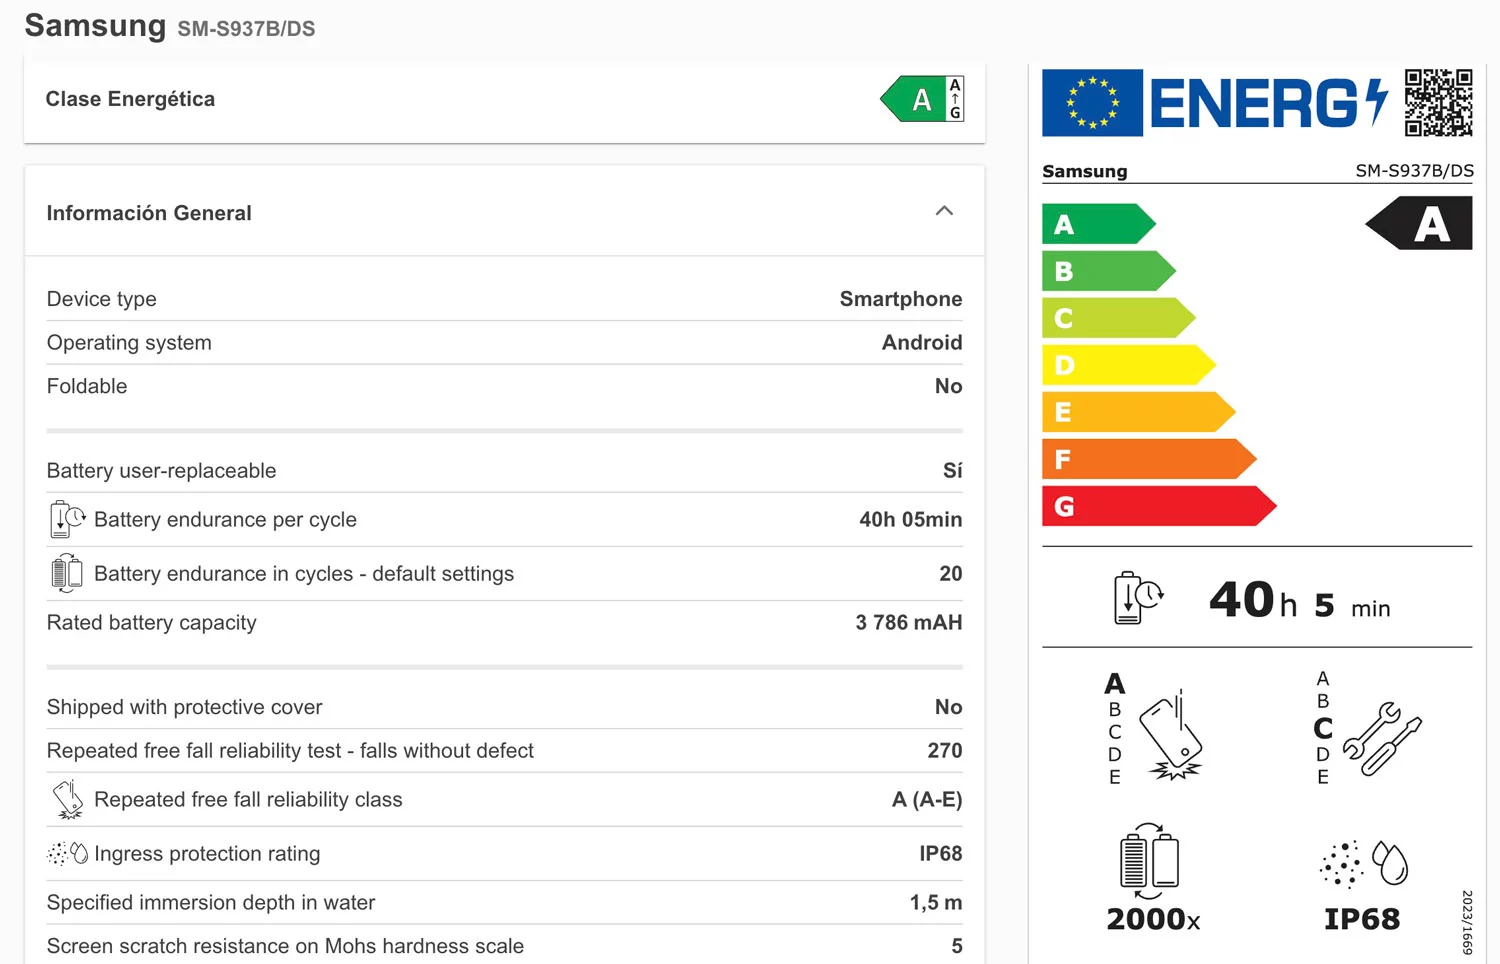Click the SM-S937B/DS model text in title
This screenshot has width=1500, height=964.
[x=246, y=29]
